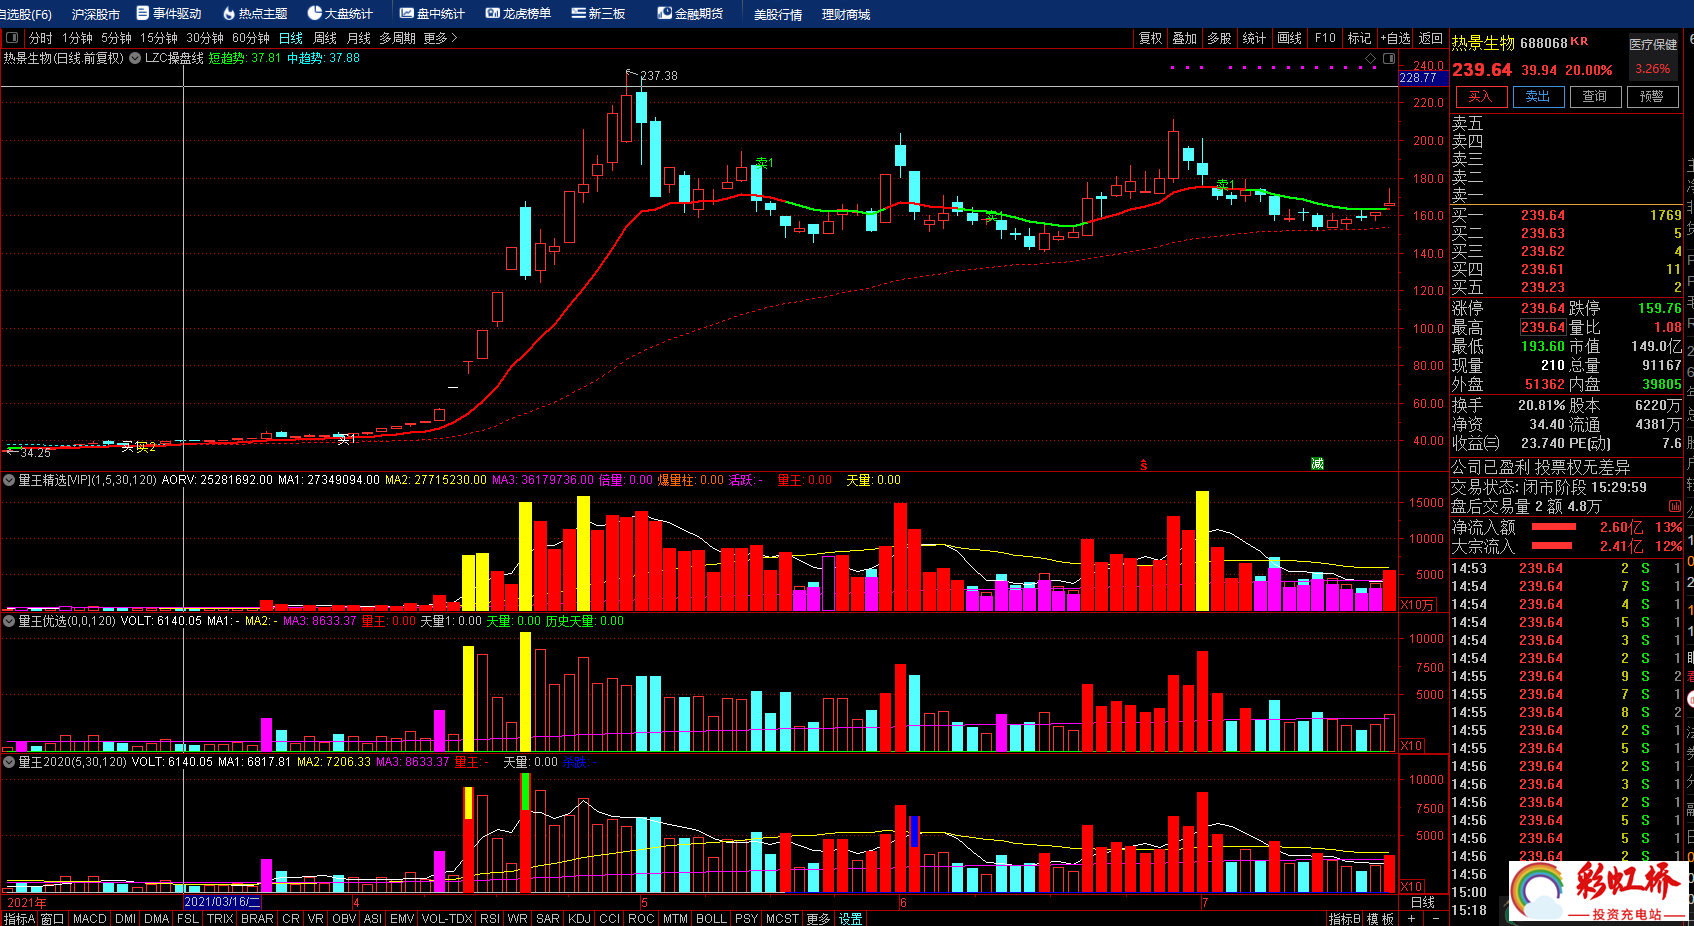This screenshot has height=926, width=1694.
Task: Expand the 量王2020 indicator dropdown
Action: click(9, 762)
